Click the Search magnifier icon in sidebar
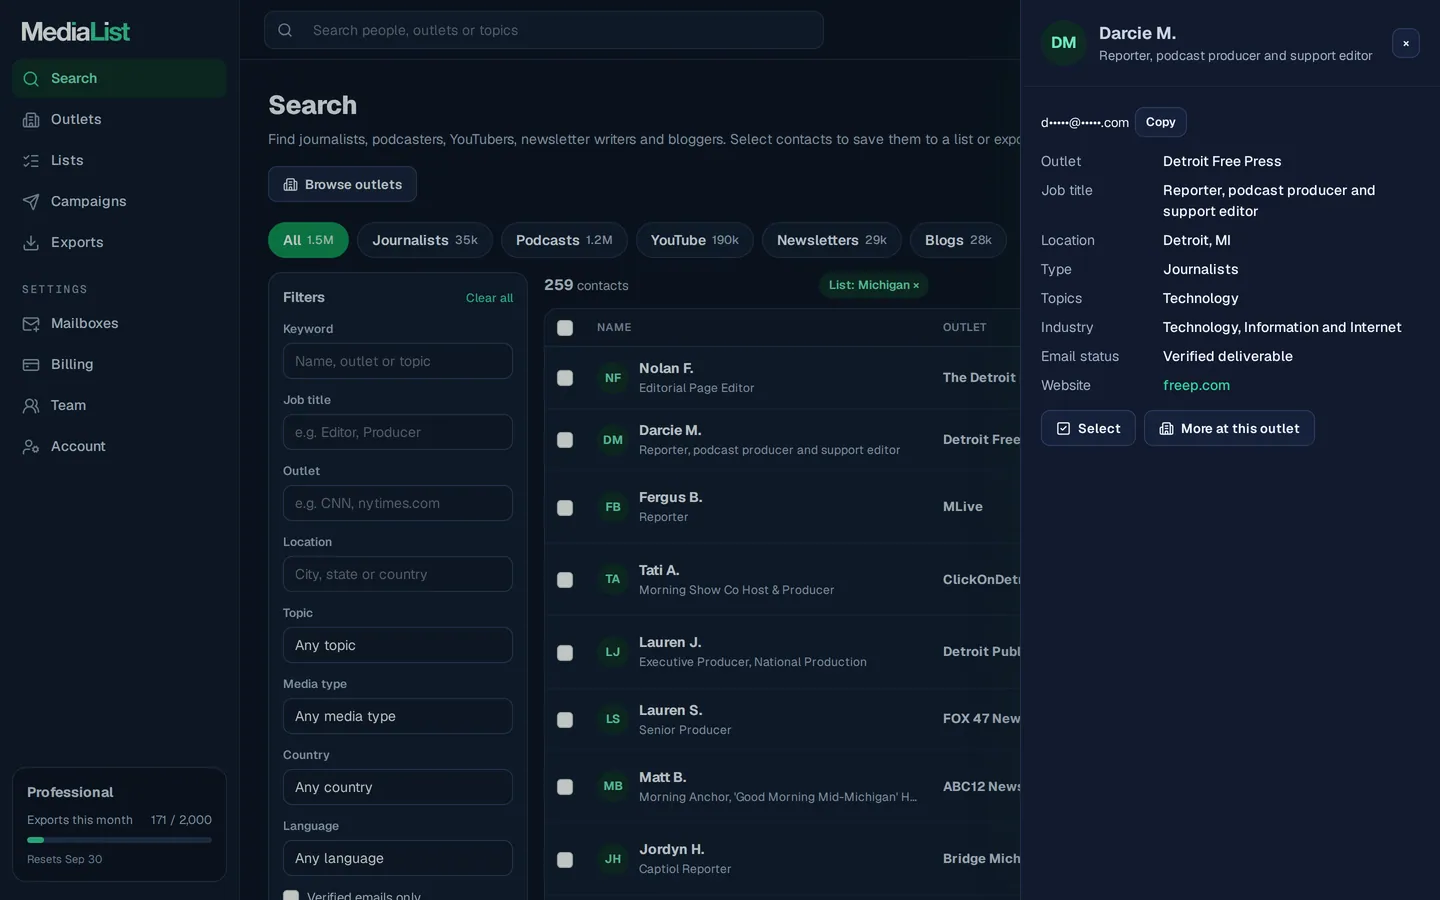Image resolution: width=1440 pixels, height=900 pixels. coord(31,79)
